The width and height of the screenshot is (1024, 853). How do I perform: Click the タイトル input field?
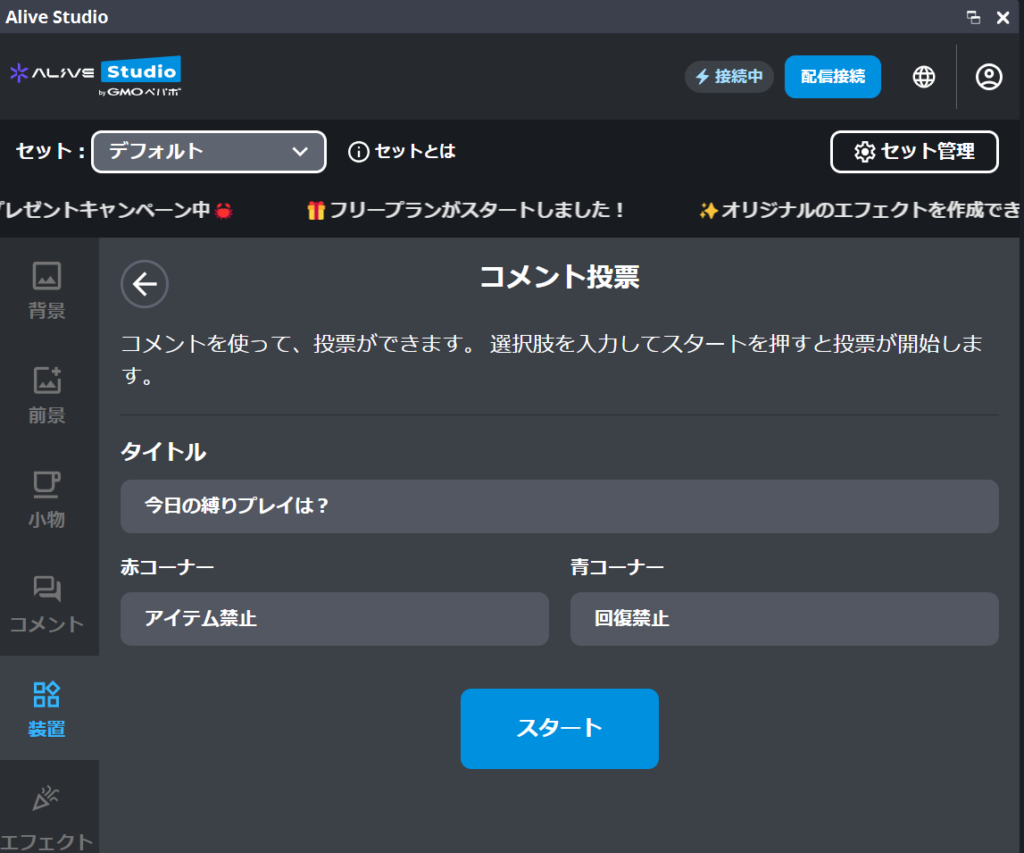coord(559,506)
